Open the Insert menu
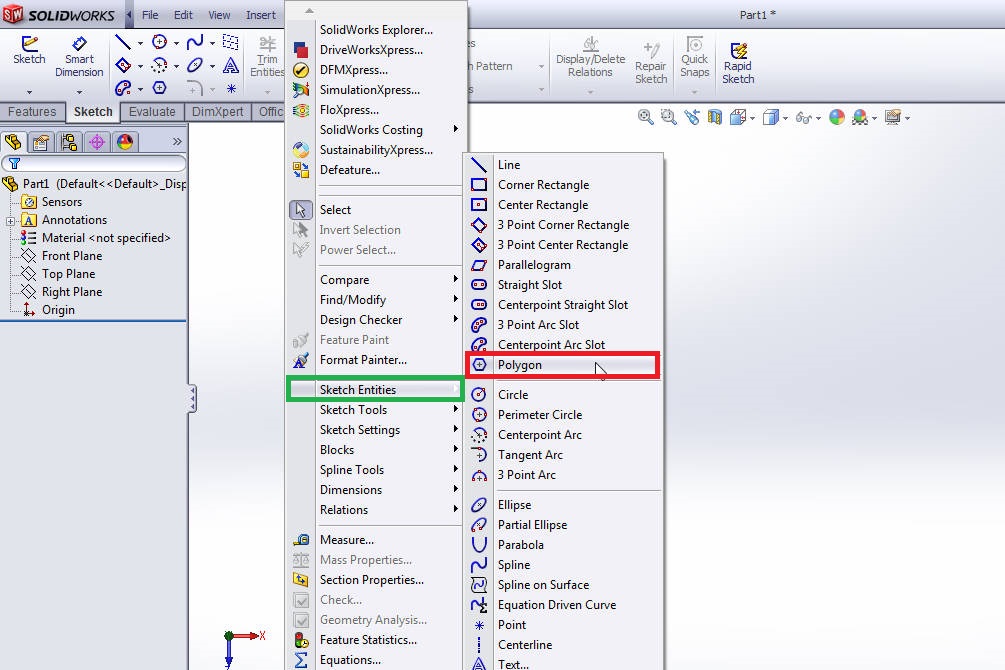The image size is (1005, 670). click(x=261, y=15)
